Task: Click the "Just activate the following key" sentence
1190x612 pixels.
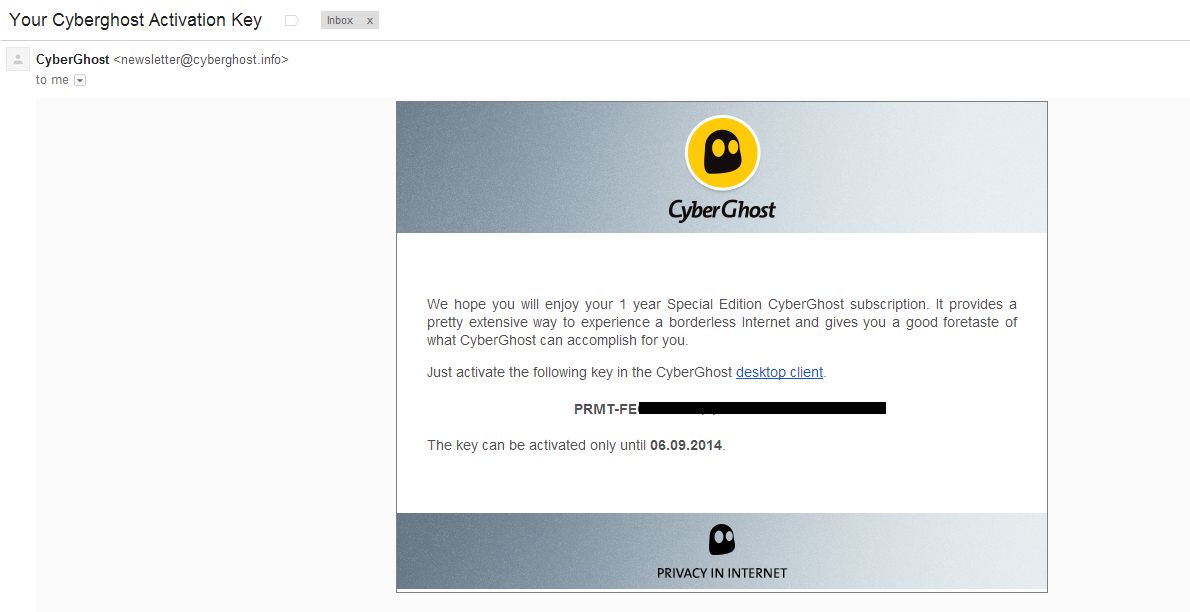Action: coord(580,372)
